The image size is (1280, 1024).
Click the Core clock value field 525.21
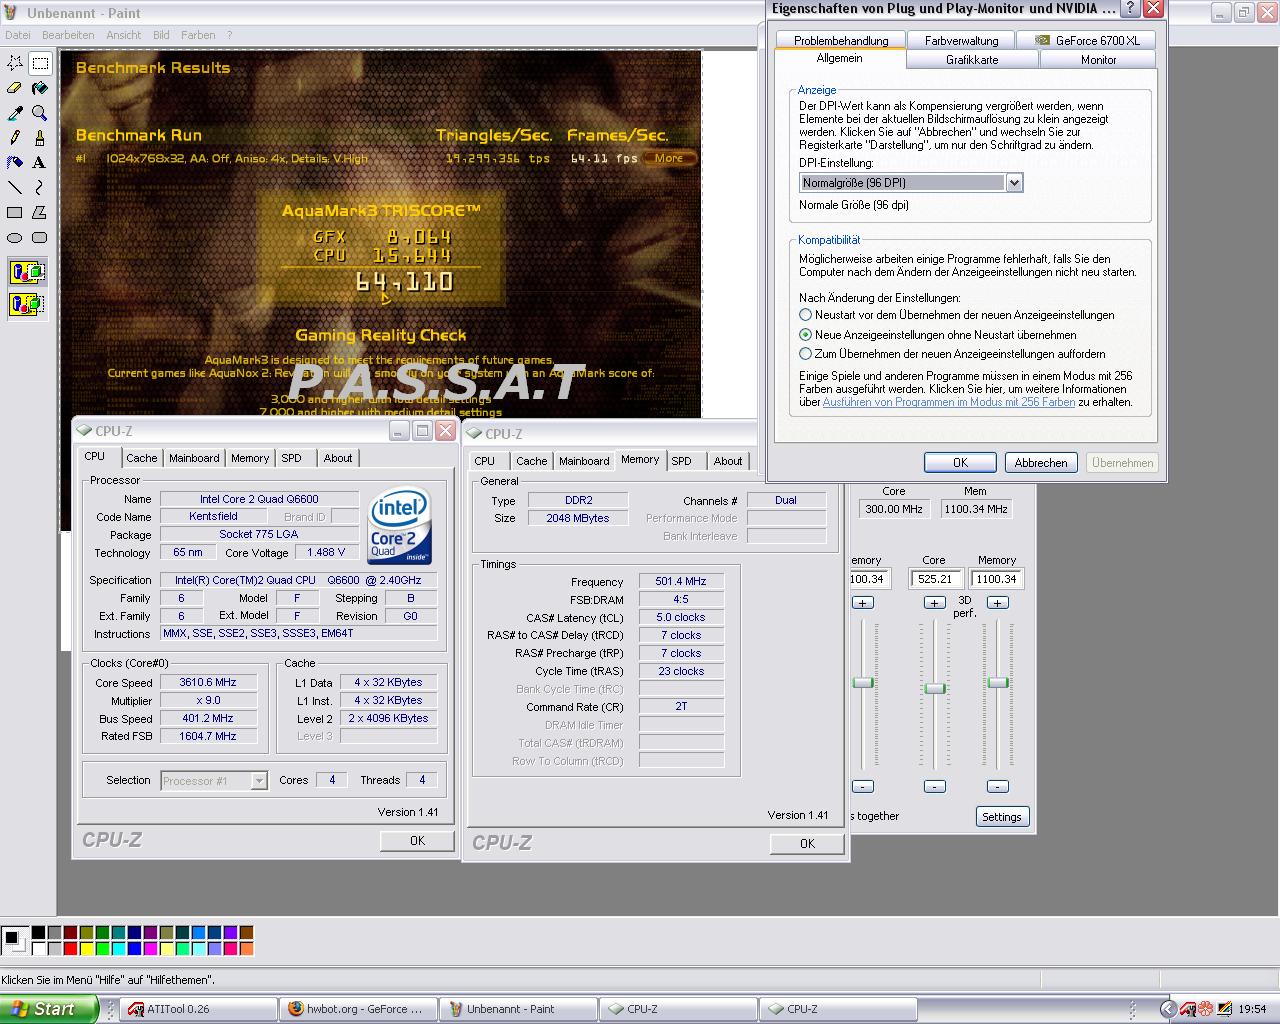point(936,579)
